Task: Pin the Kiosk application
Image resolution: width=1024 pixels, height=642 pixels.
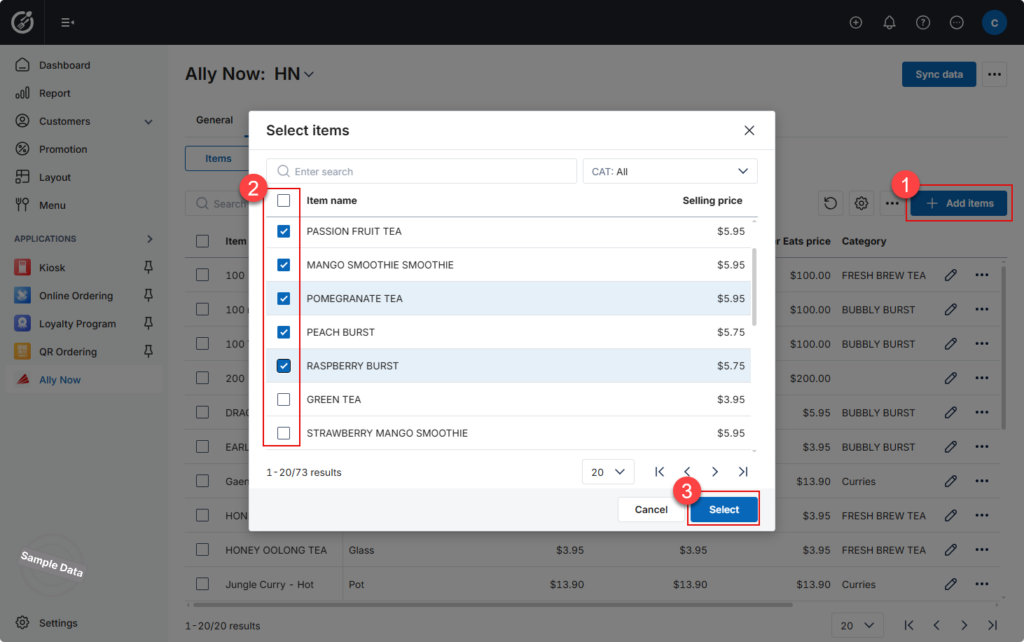Action: [x=148, y=267]
